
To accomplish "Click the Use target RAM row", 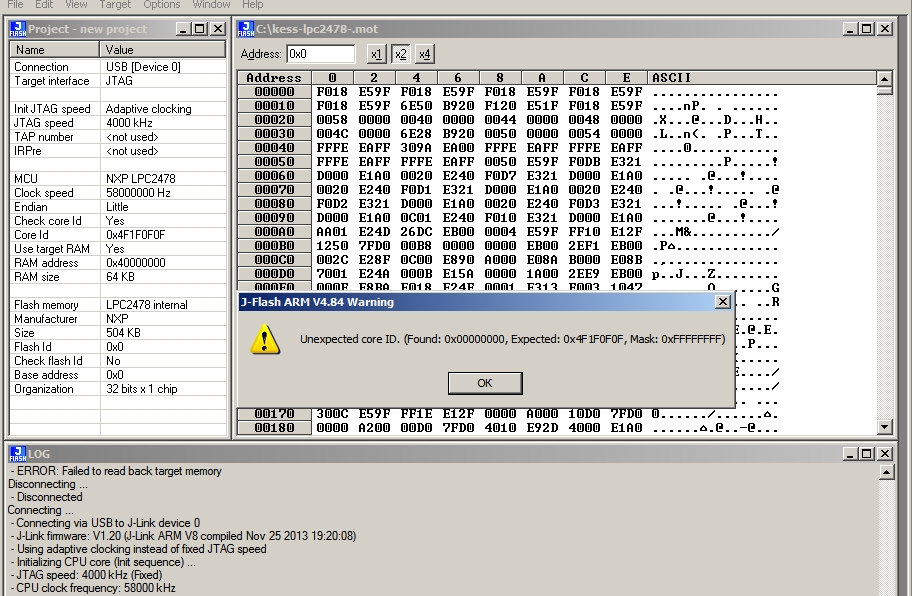I will (x=118, y=249).
